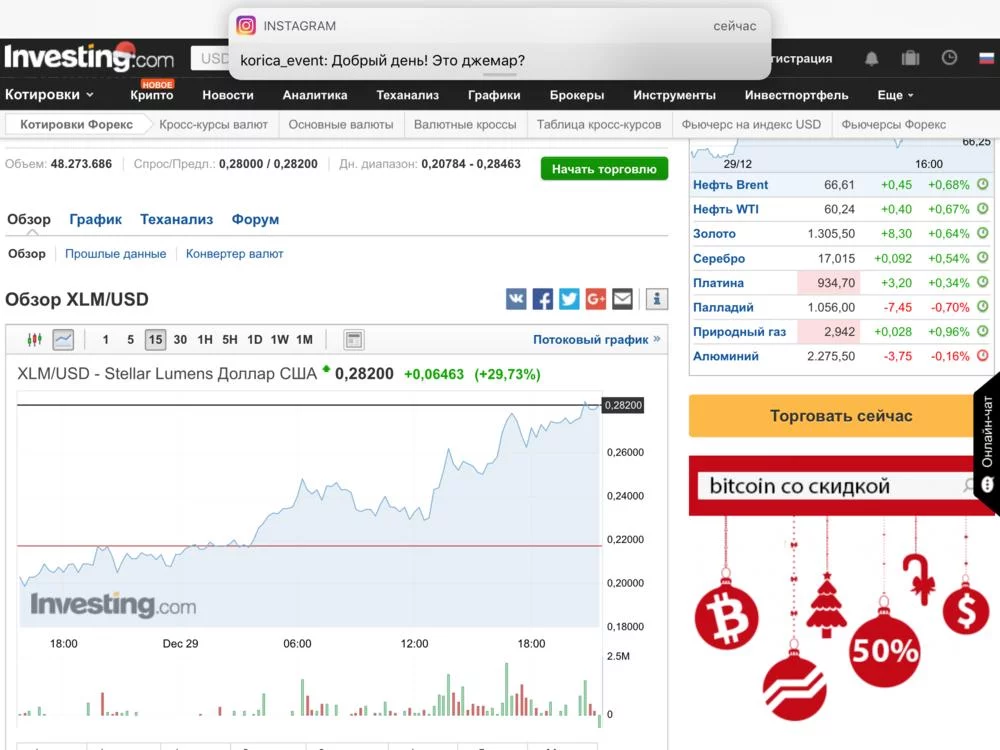The image size is (1000, 750).
Task: Set chart interval to 1D
Action: click(x=254, y=339)
